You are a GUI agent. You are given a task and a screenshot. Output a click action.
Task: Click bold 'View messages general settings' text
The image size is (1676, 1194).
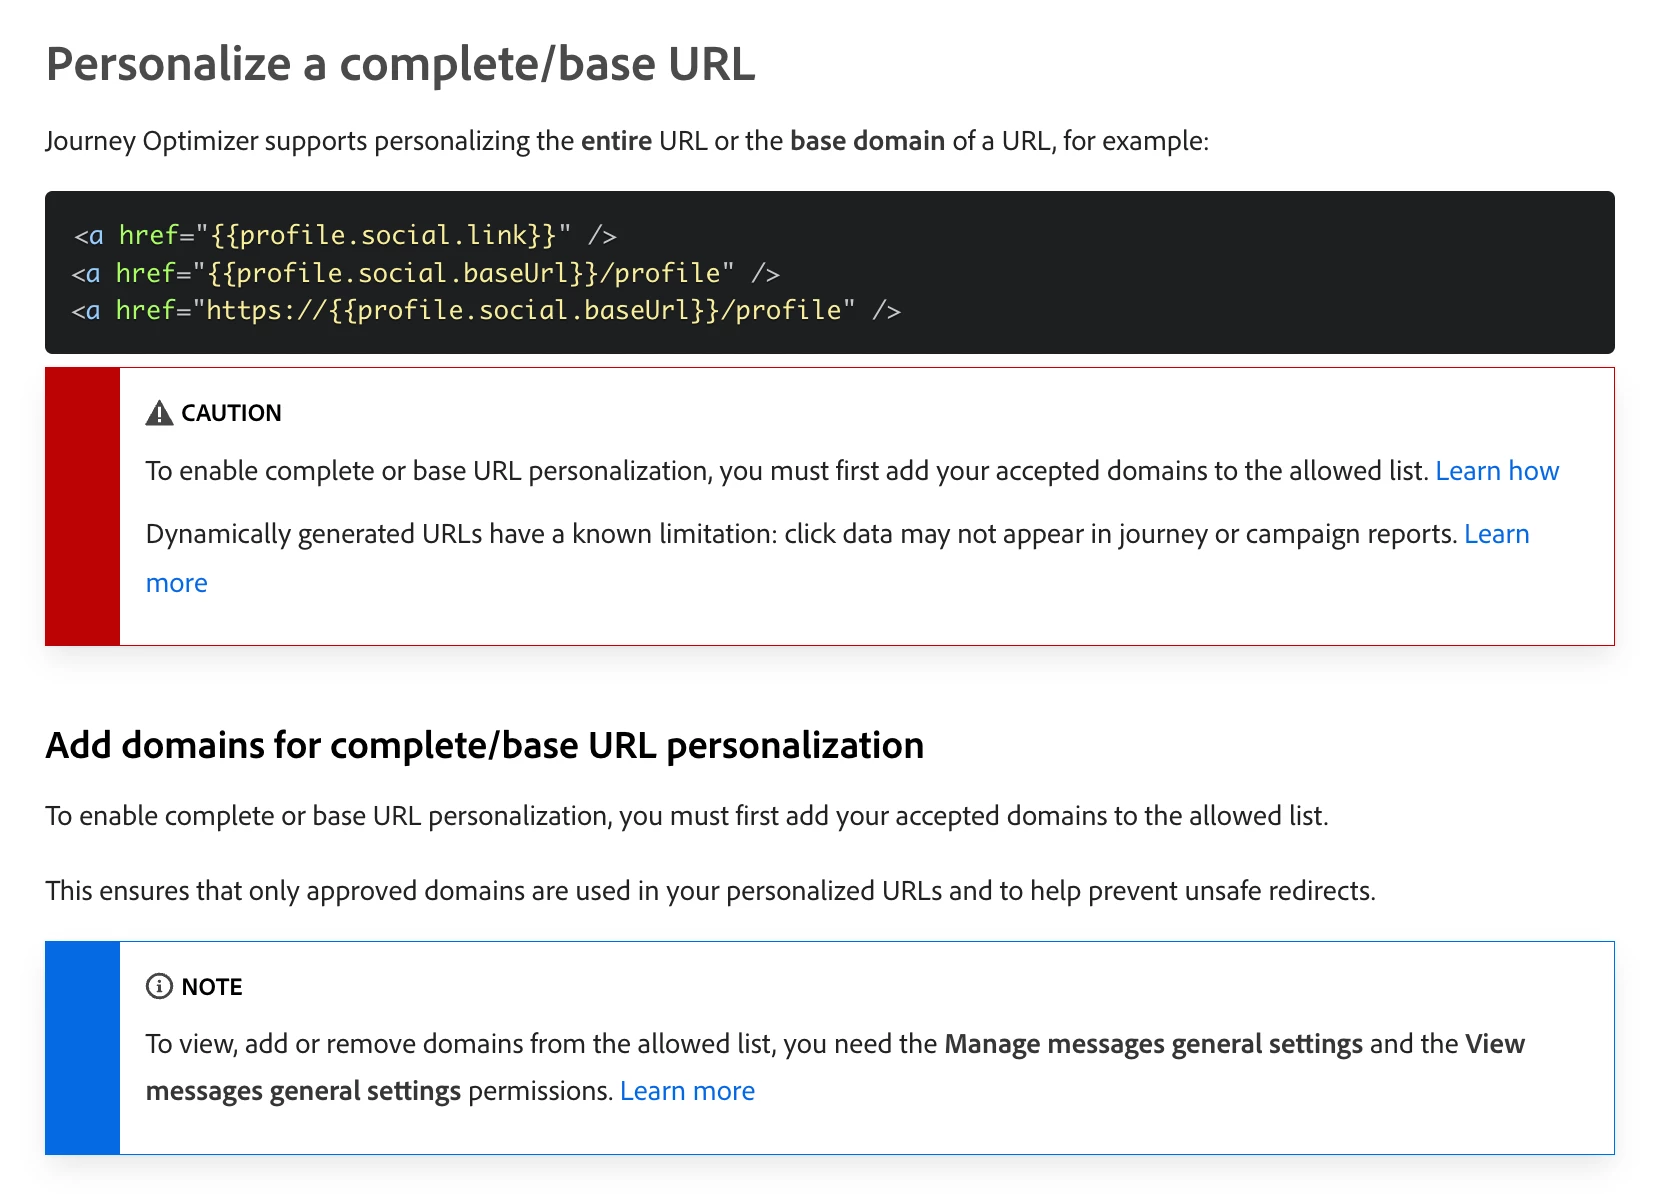pyautogui.click(x=835, y=1067)
